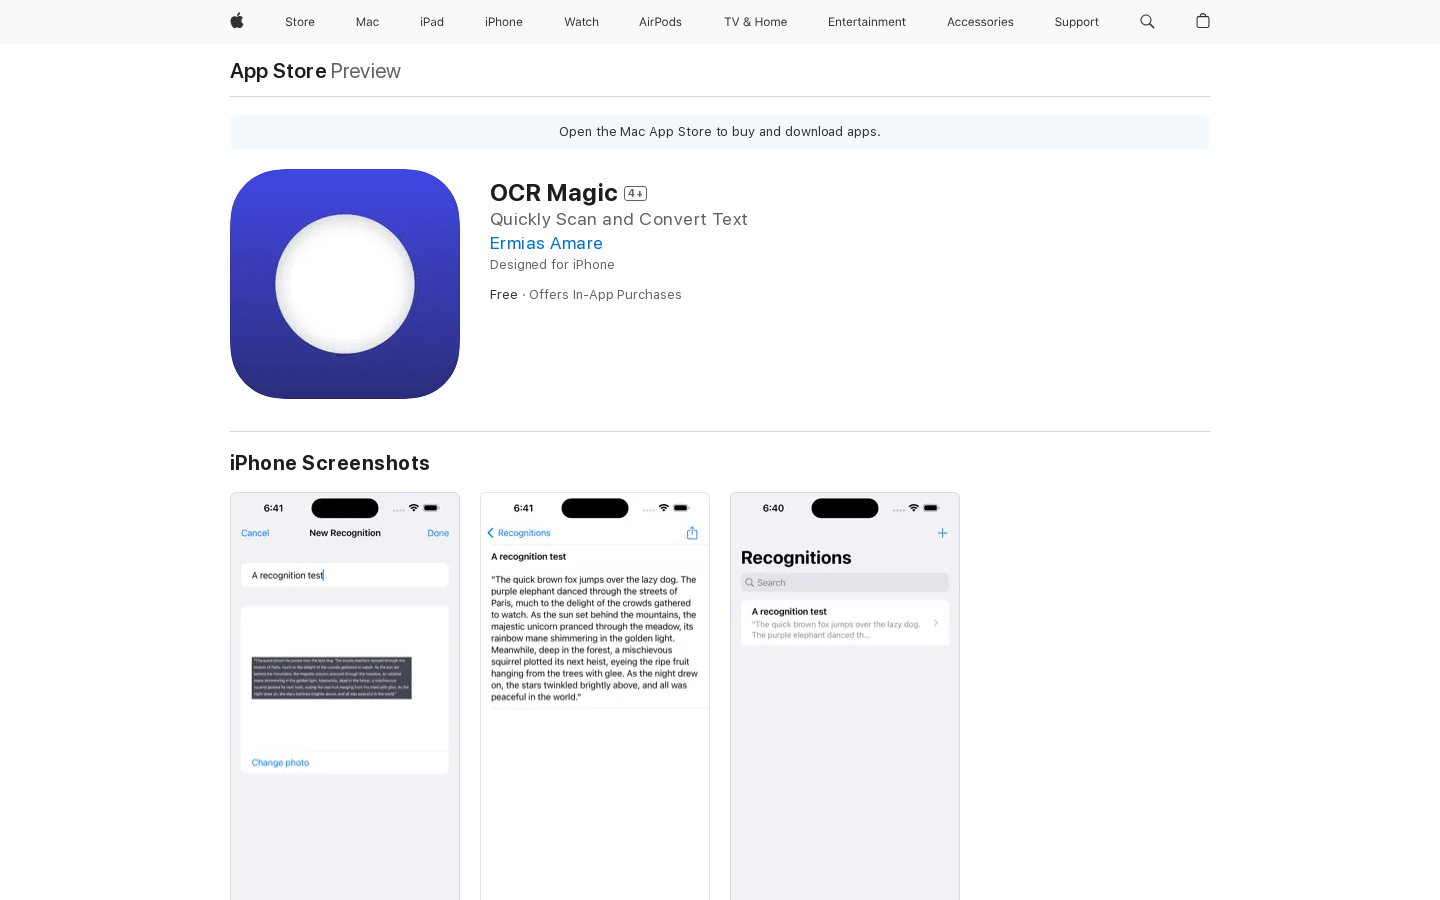Tap the share icon in the second screenshot
The image size is (1440, 900).
(x=691, y=533)
